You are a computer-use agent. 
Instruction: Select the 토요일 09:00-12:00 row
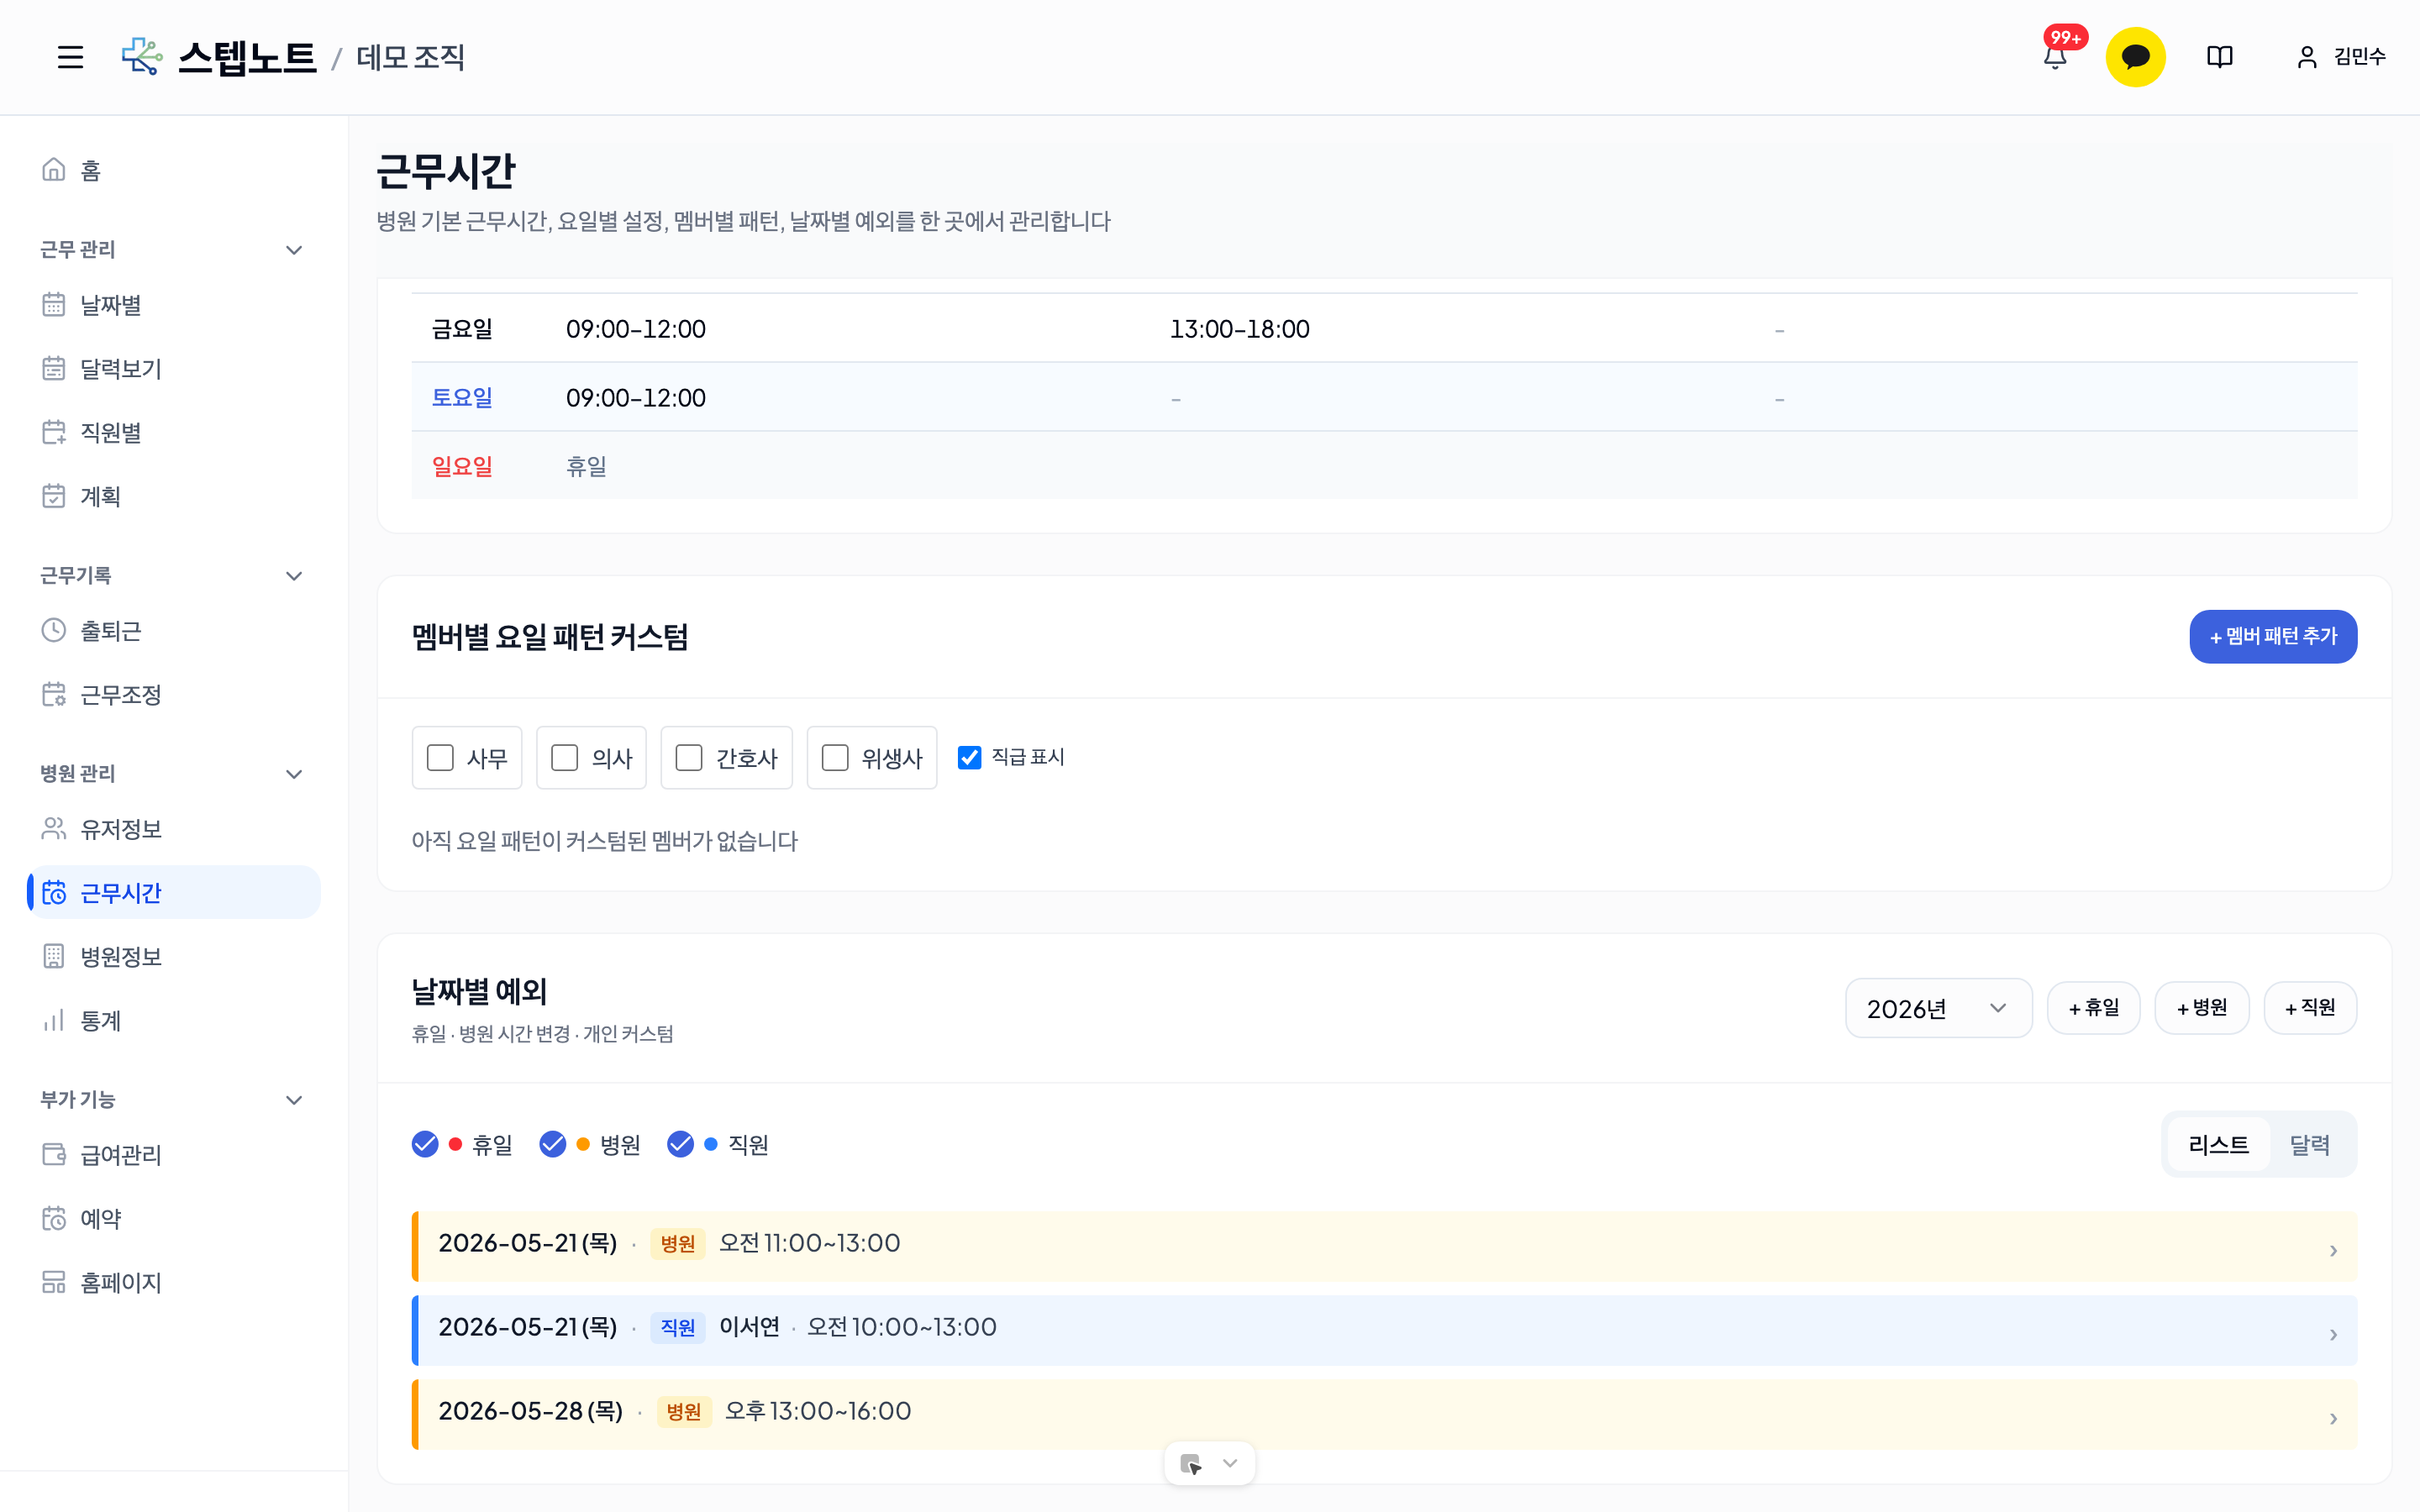(x=1384, y=397)
